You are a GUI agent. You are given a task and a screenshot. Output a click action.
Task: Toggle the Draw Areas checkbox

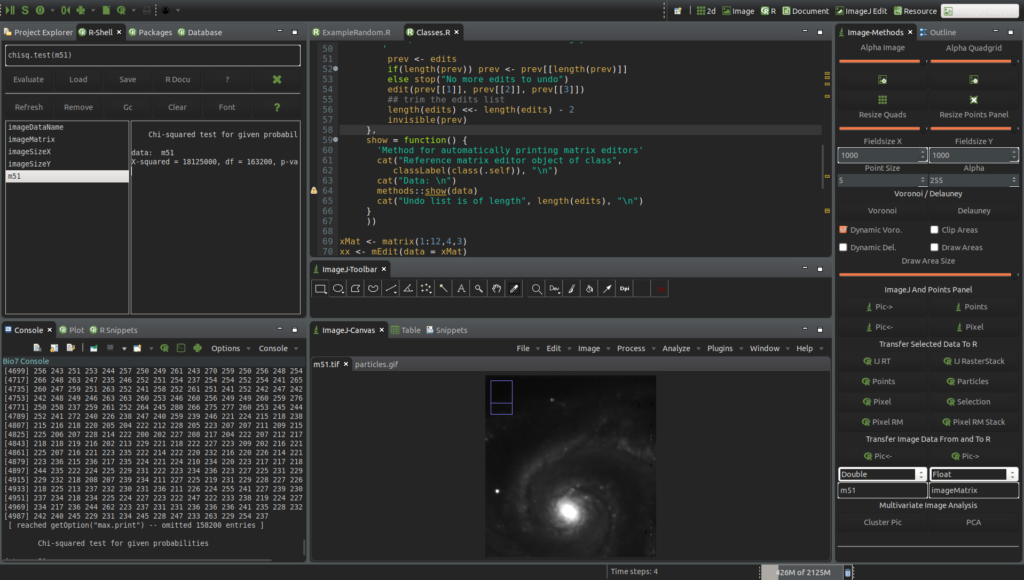coord(932,247)
